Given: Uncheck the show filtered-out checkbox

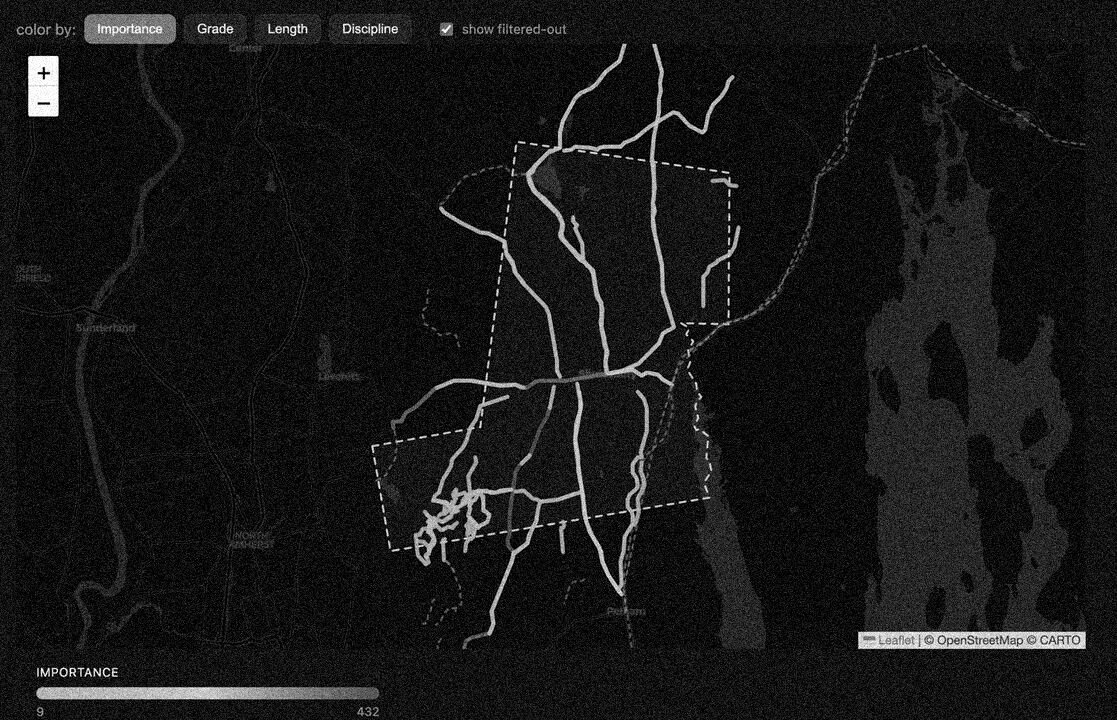Looking at the screenshot, I should coord(447,29).
